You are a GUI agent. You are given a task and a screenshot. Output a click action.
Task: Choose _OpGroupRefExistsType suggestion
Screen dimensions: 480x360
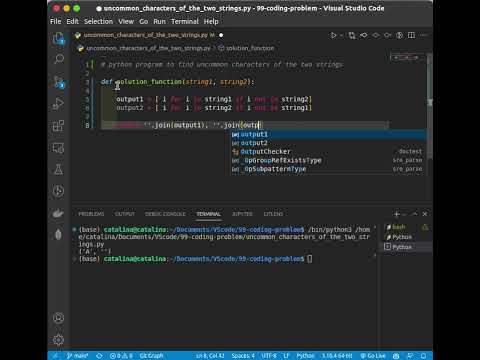point(328,160)
